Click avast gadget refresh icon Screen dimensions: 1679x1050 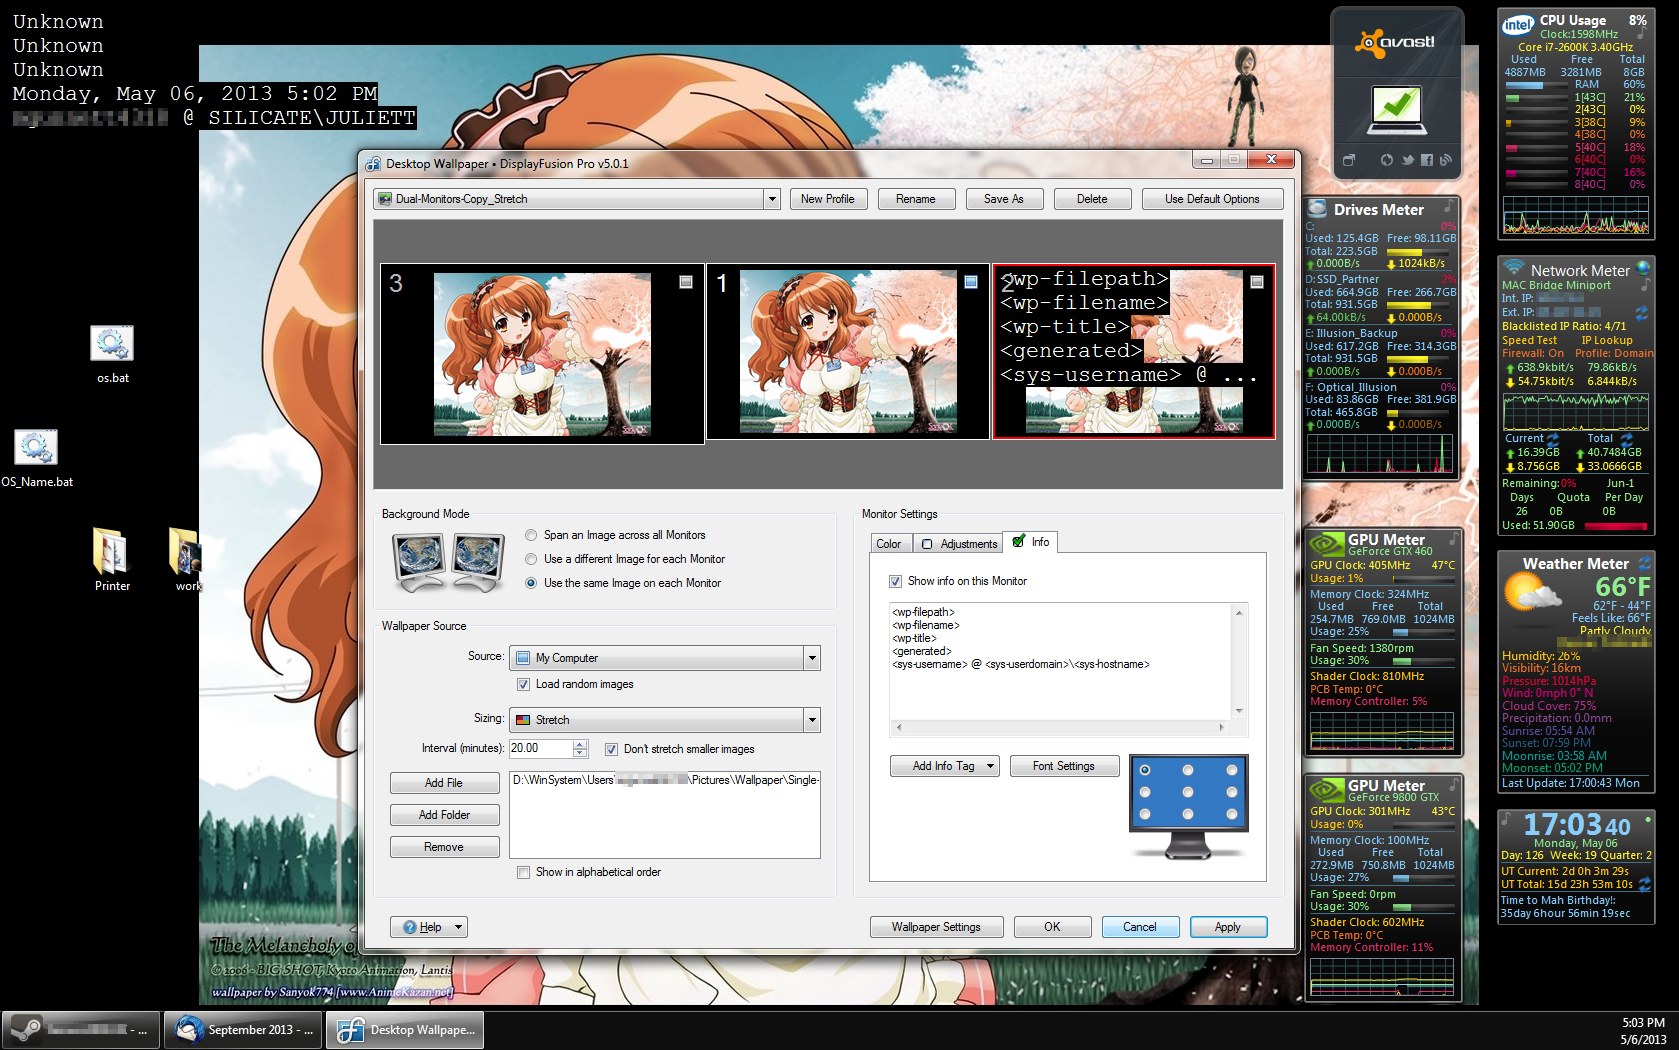click(x=1386, y=160)
